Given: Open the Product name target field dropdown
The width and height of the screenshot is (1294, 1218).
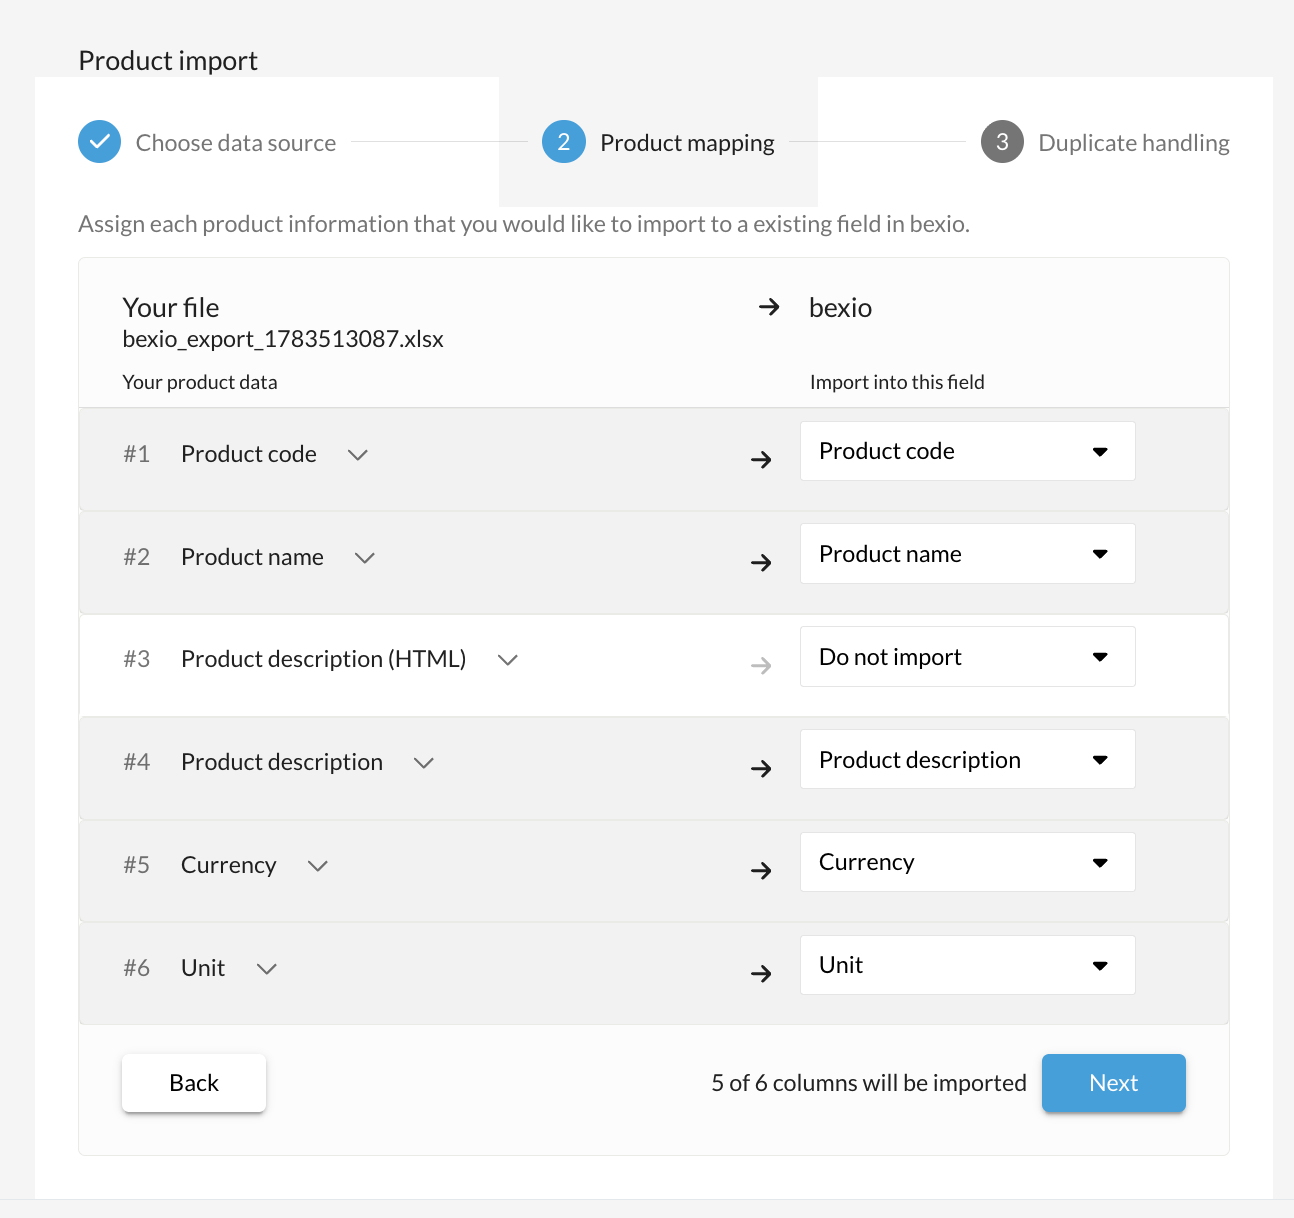Looking at the screenshot, I should tap(967, 554).
